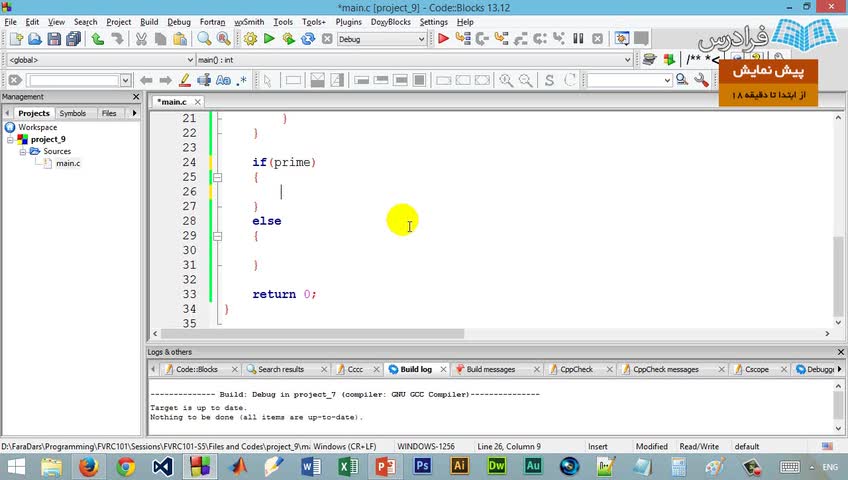848x480 pixels.
Task: Select the Build messages log tab
Action: pyautogui.click(x=491, y=369)
